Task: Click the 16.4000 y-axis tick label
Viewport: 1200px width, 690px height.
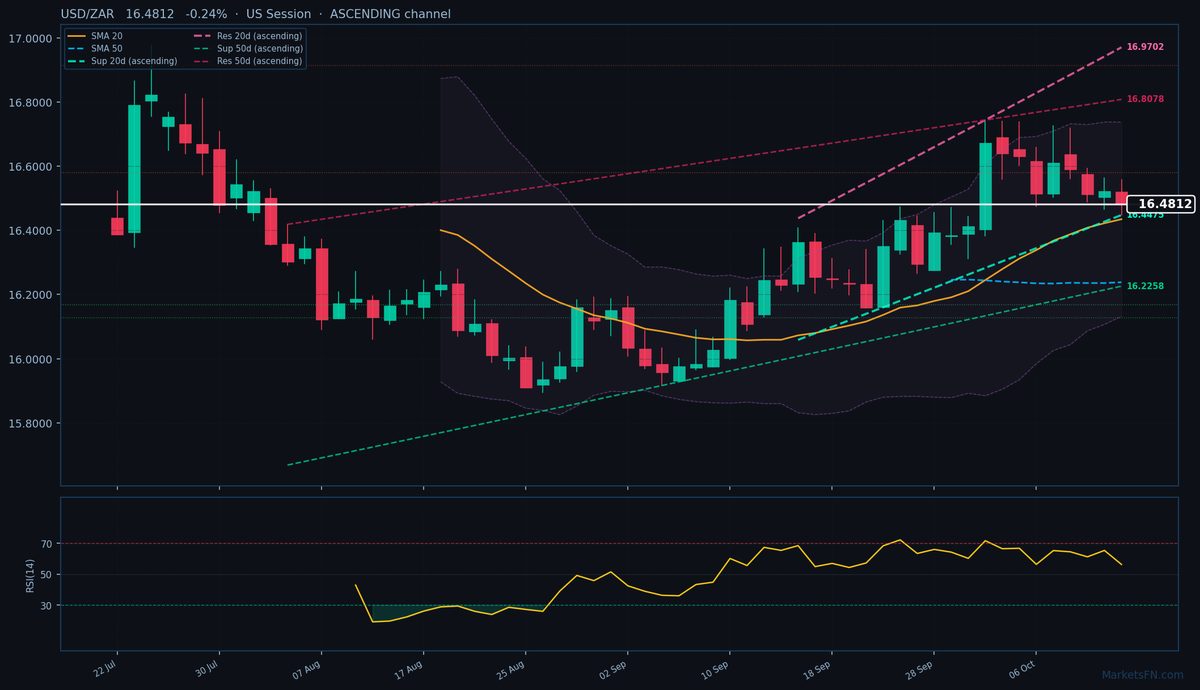Action: 33,231
